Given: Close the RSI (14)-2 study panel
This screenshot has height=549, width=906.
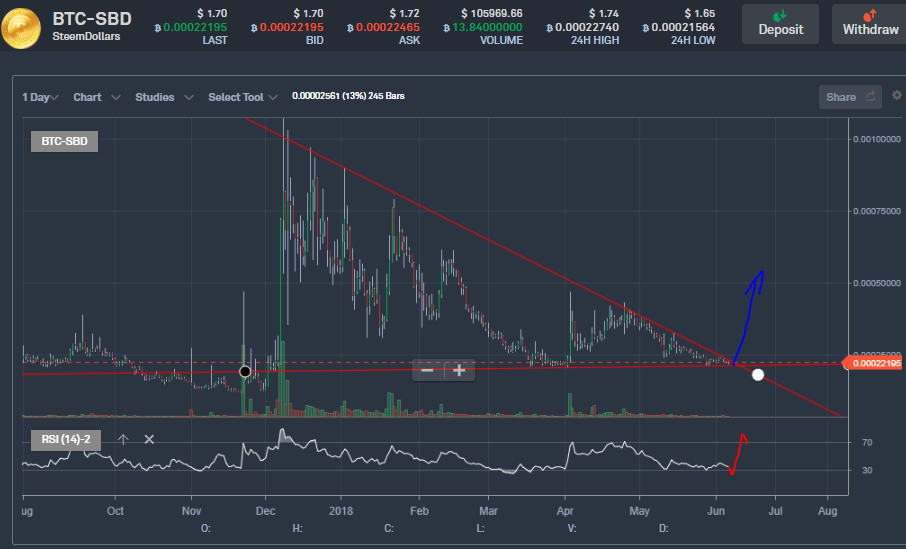Looking at the screenshot, I should [x=149, y=439].
